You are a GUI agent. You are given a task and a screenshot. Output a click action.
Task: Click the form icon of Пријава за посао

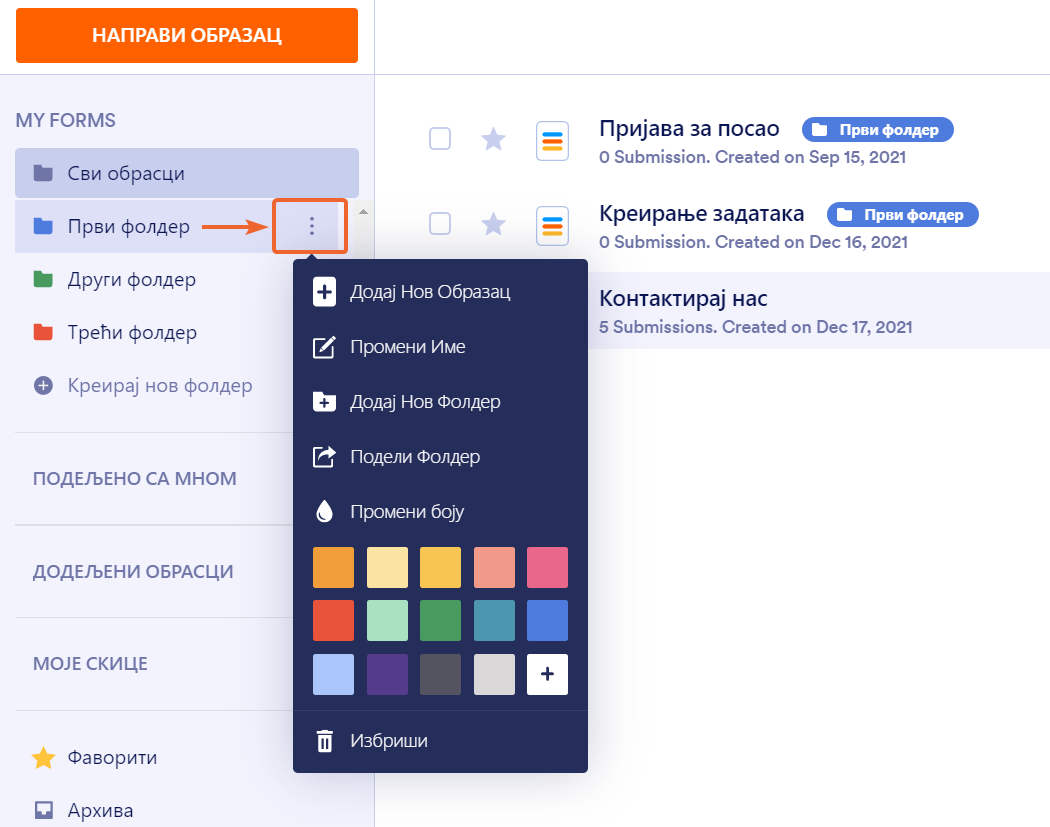pos(552,140)
